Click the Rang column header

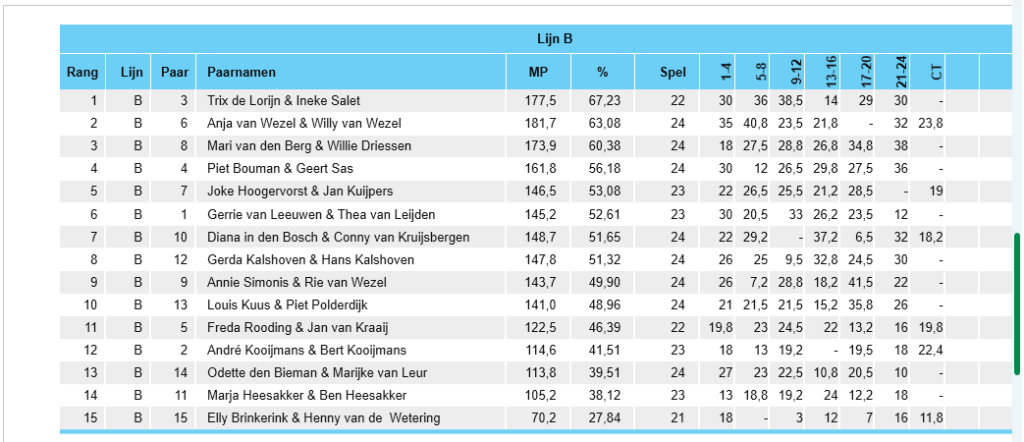(x=82, y=72)
